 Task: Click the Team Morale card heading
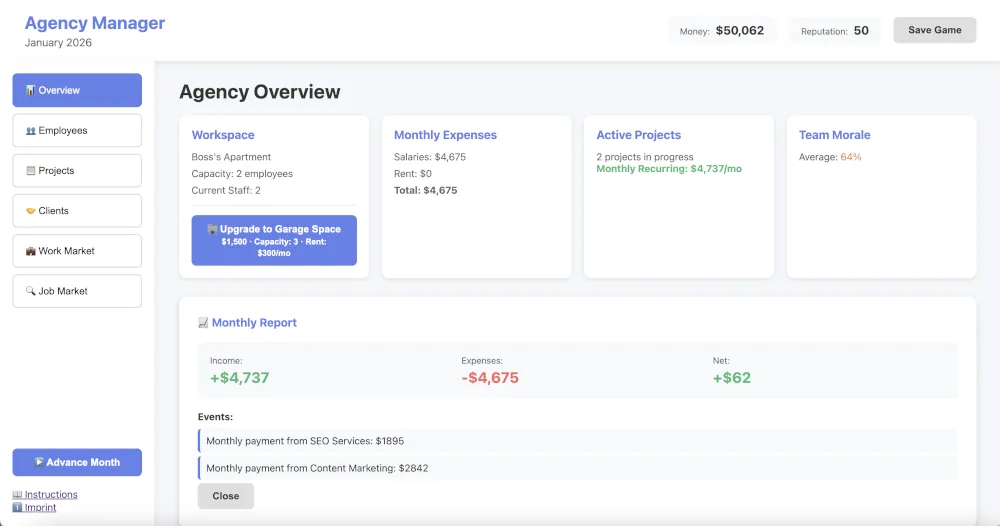click(x=834, y=135)
